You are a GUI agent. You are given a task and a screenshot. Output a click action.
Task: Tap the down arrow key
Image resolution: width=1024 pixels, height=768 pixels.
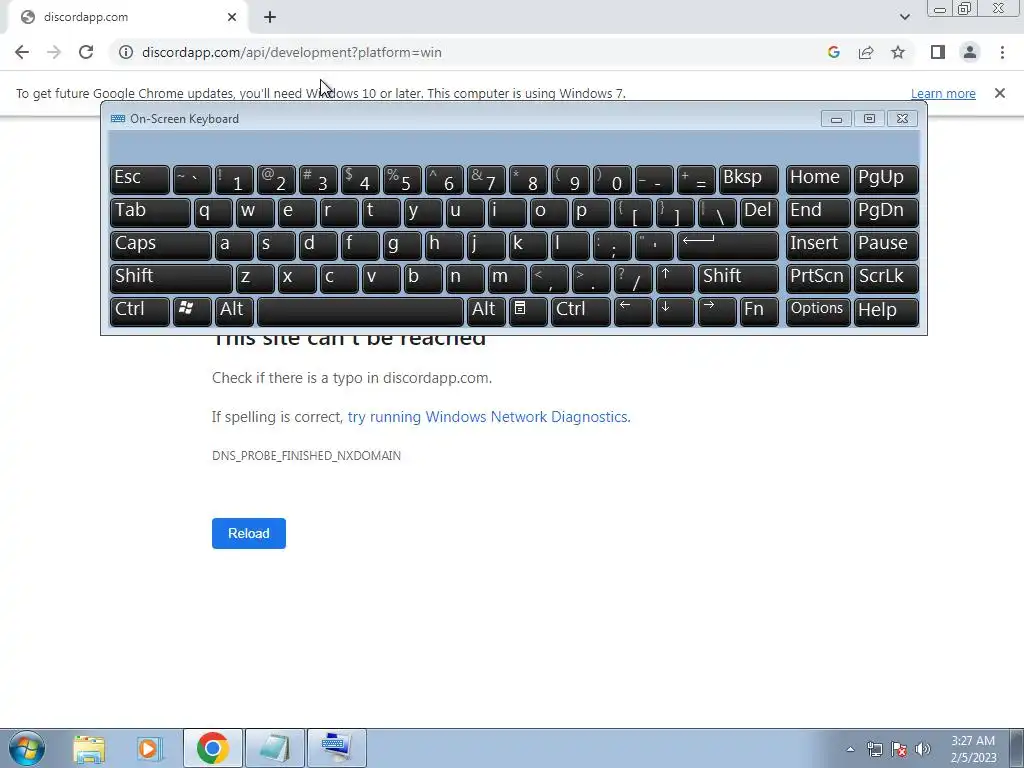click(x=675, y=311)
